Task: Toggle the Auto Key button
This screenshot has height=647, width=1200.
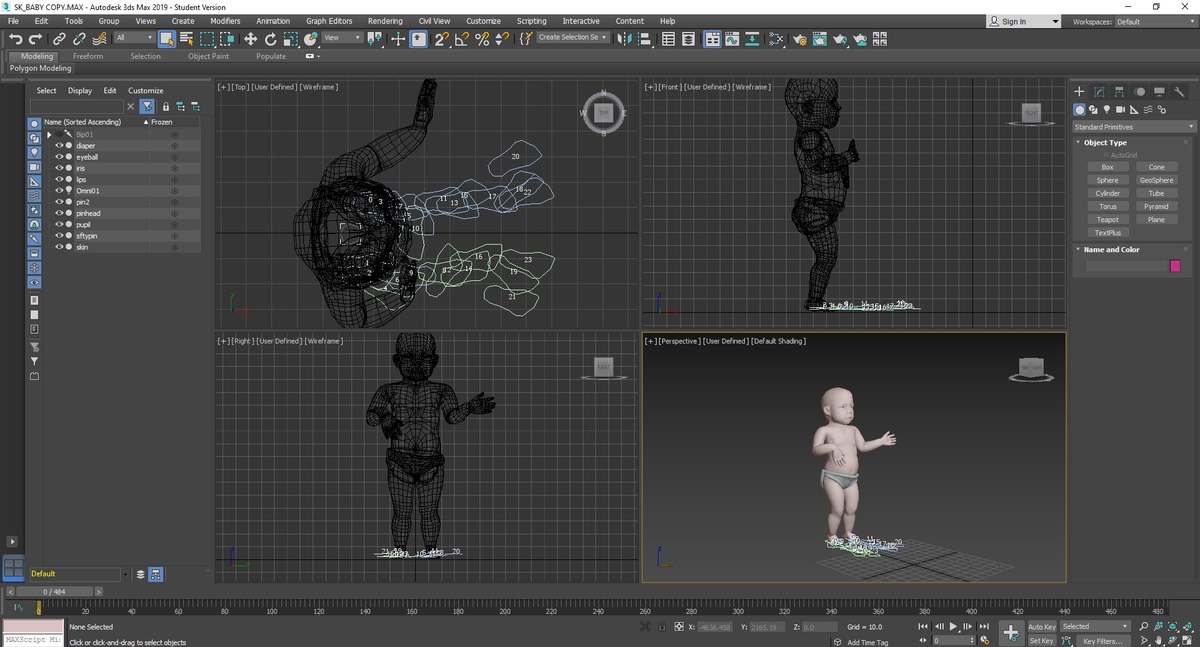Action: pos(1041,627)
